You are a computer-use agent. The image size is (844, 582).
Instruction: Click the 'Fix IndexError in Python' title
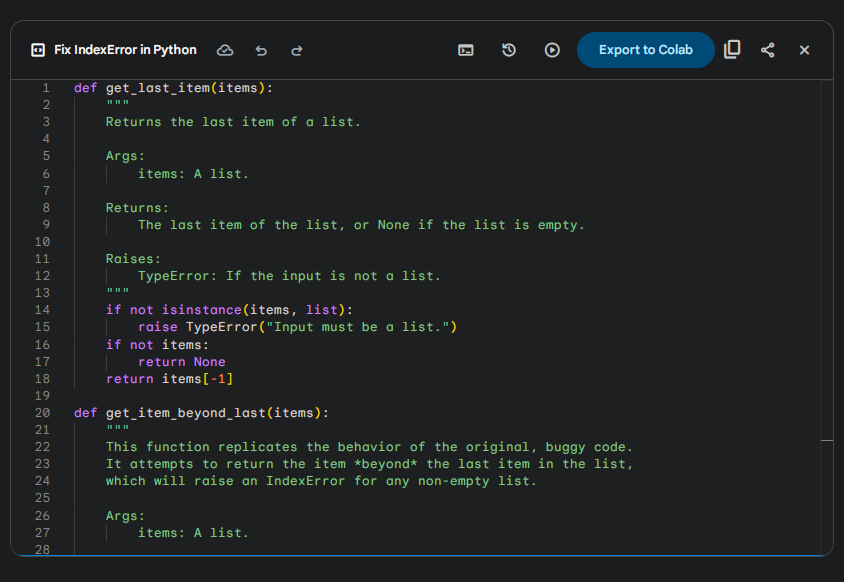[125, 50]
